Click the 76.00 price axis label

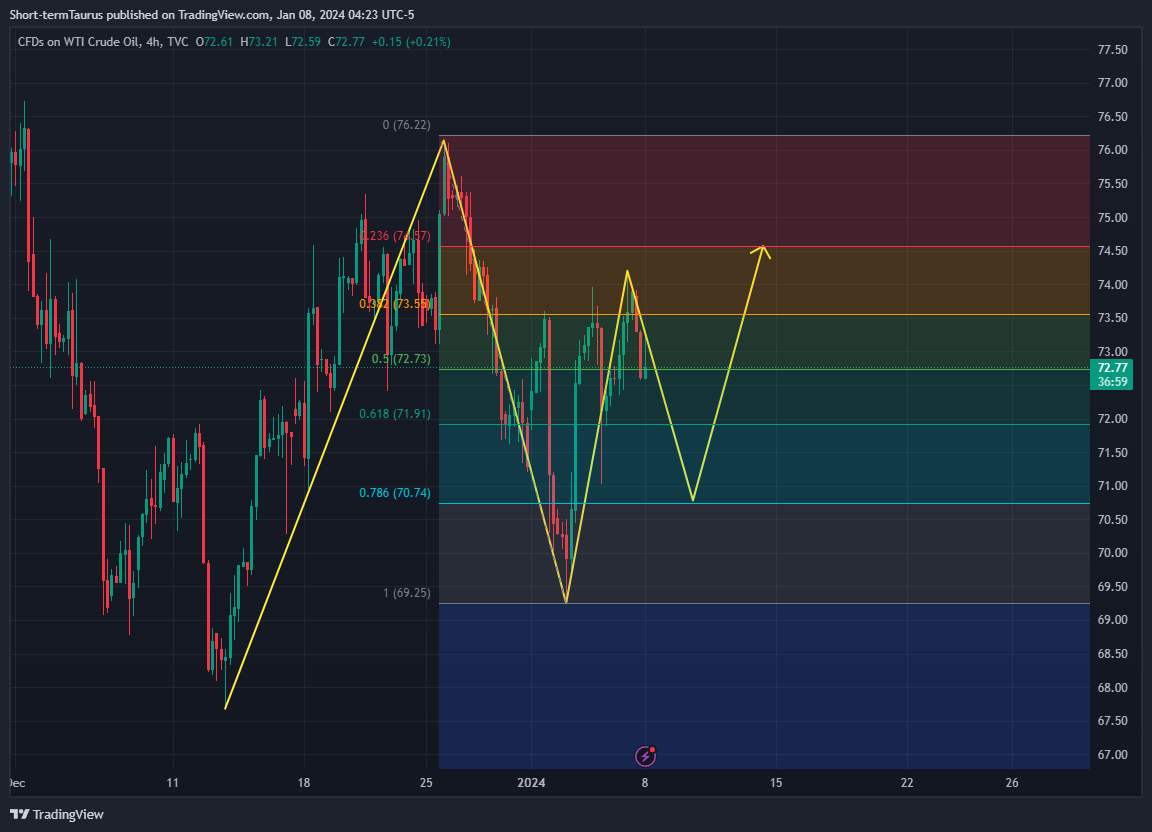(x=1112, y=150)
